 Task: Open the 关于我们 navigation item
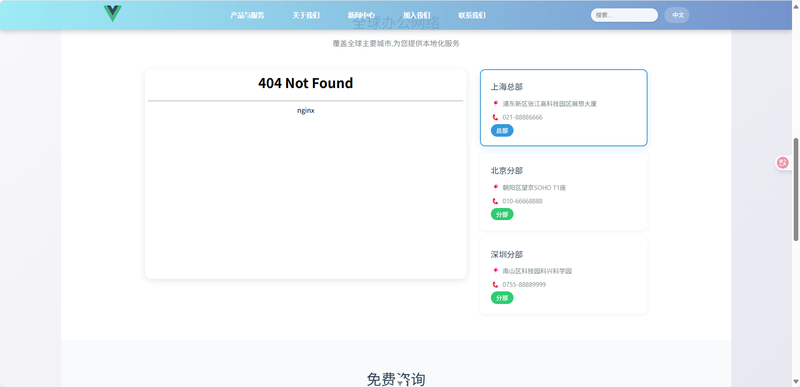point(306,15)
